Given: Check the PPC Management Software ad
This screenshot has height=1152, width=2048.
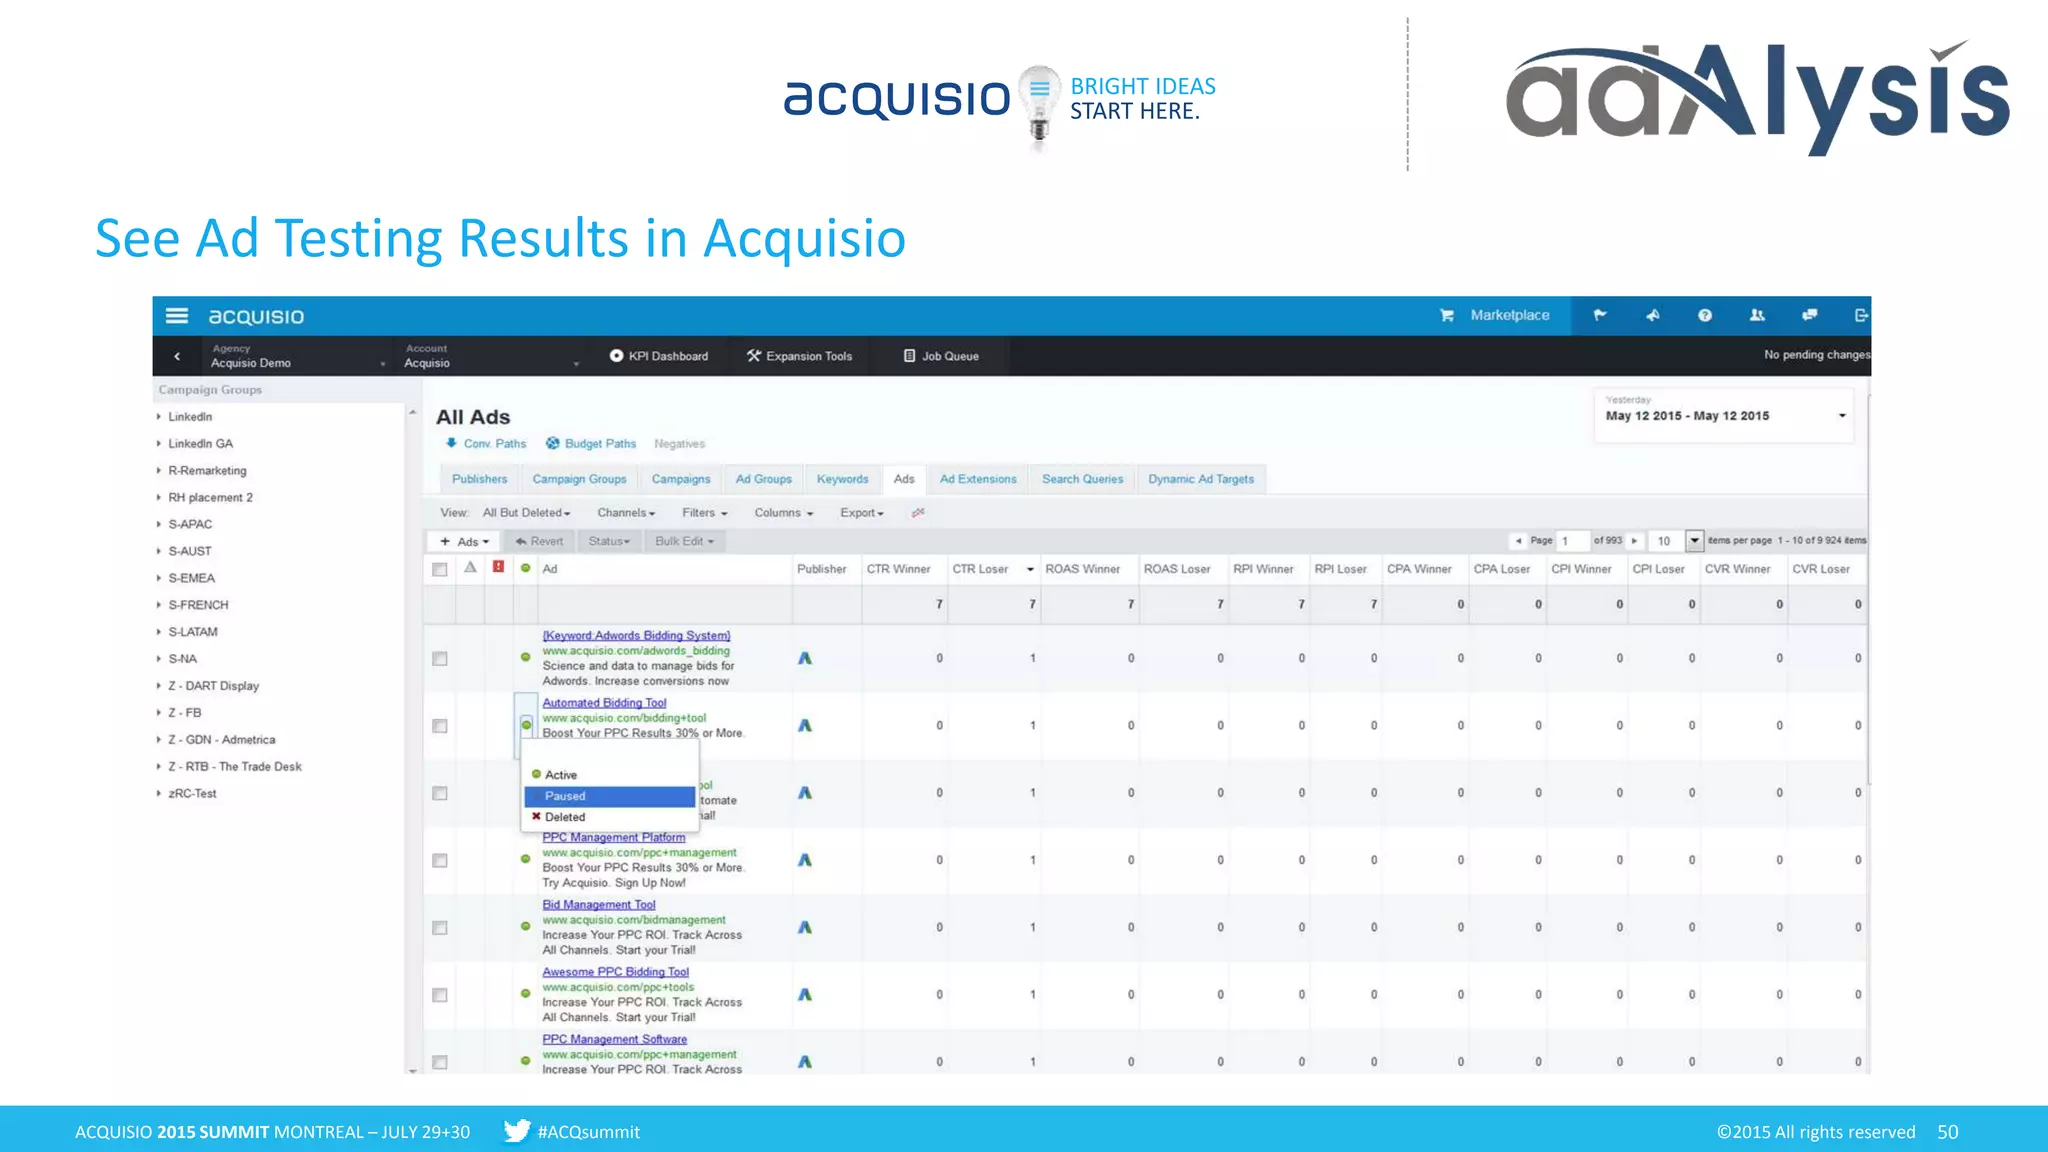Looking at the screenshot, I should [440, 1062].
